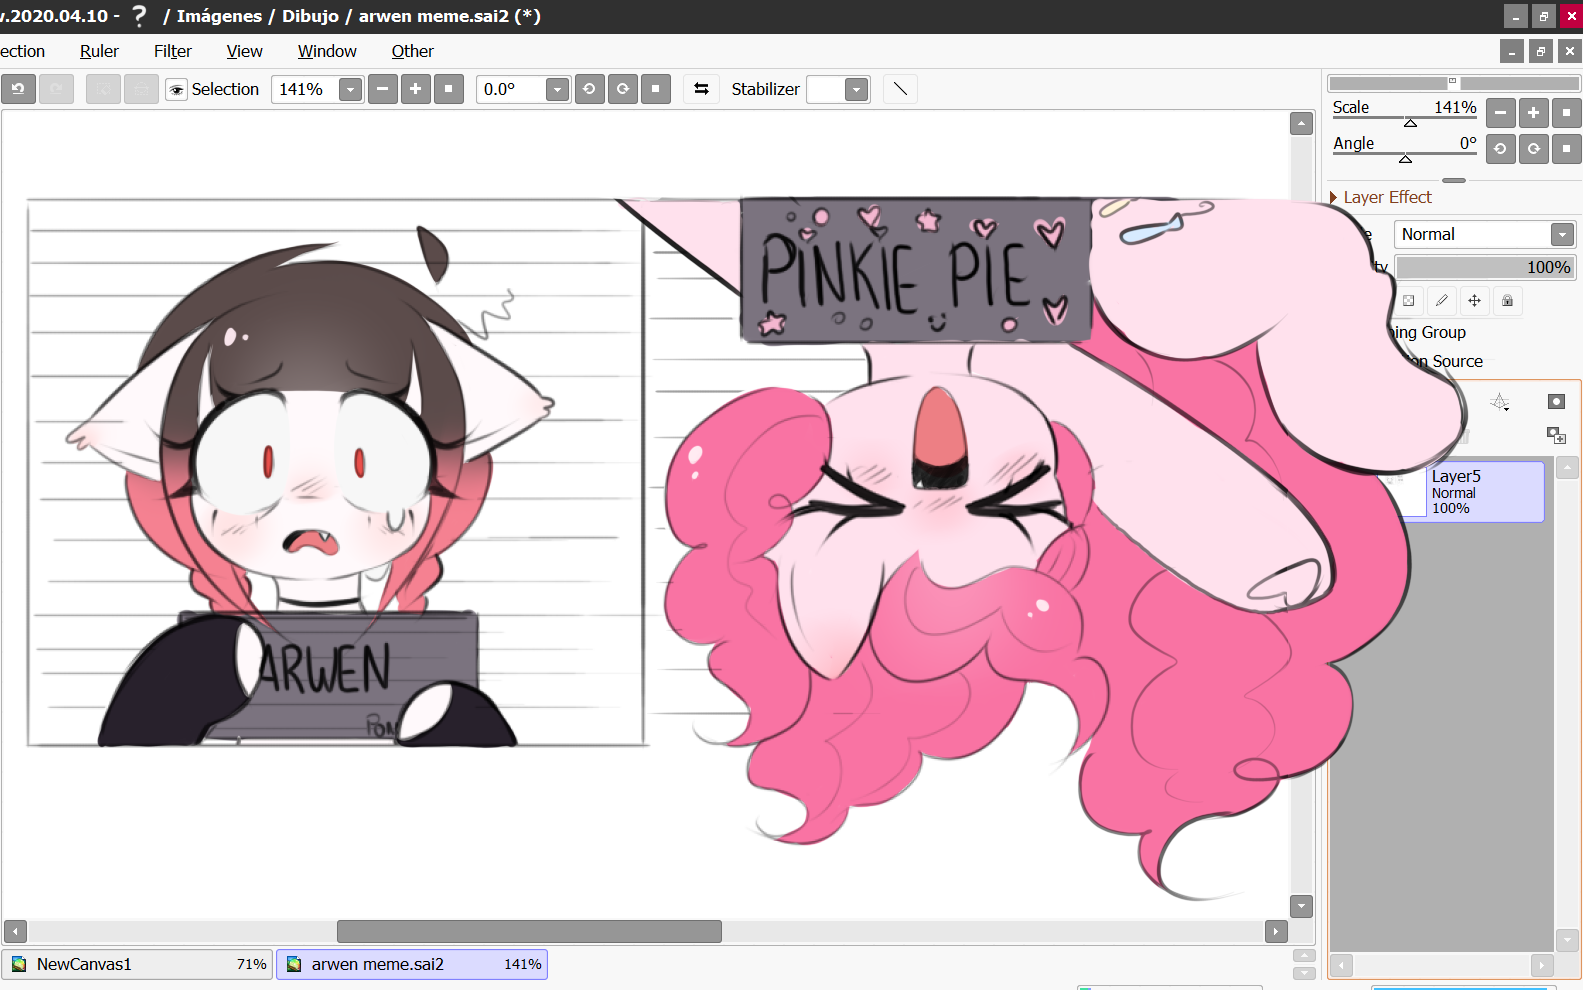Click the merge layers icon with plus

[x=1556, y=435]
